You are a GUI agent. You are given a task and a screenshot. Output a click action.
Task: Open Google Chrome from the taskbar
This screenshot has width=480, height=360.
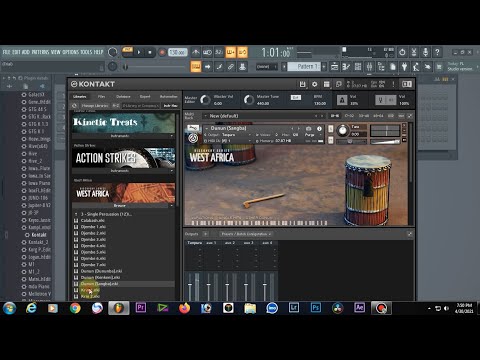pos(75,308)
